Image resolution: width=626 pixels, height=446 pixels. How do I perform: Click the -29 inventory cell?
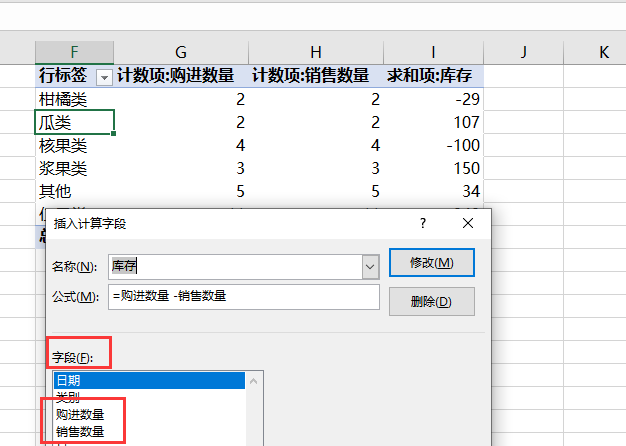pos(433,99)
